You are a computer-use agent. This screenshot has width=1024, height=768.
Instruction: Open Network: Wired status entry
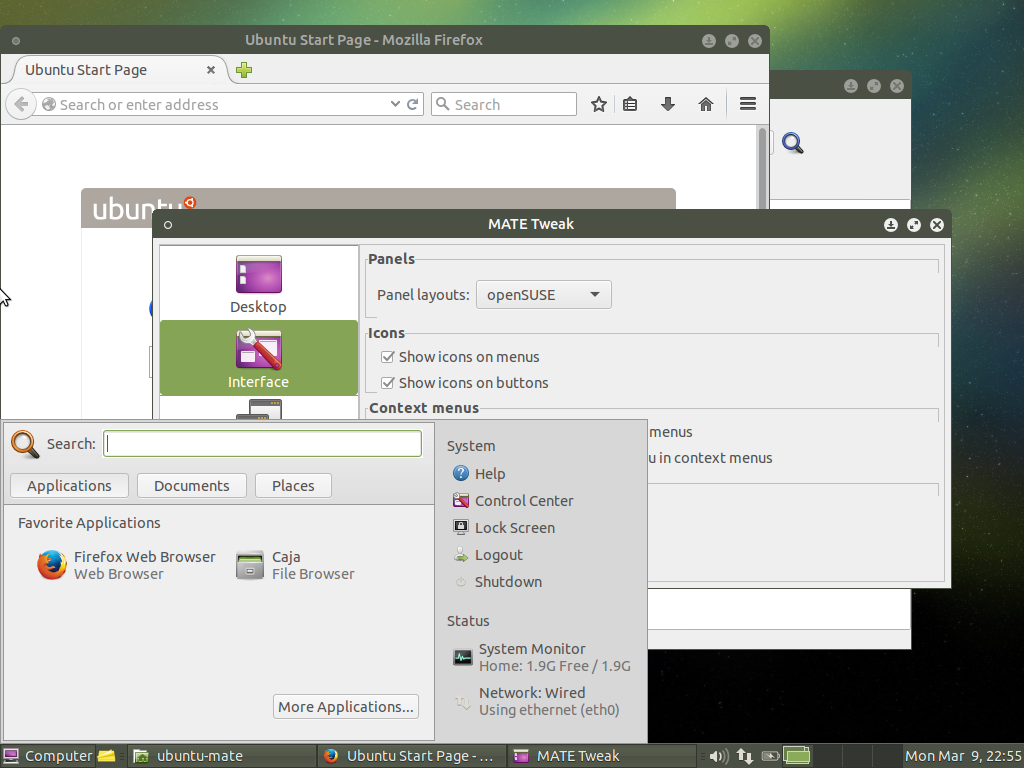[x=536, y=701]
